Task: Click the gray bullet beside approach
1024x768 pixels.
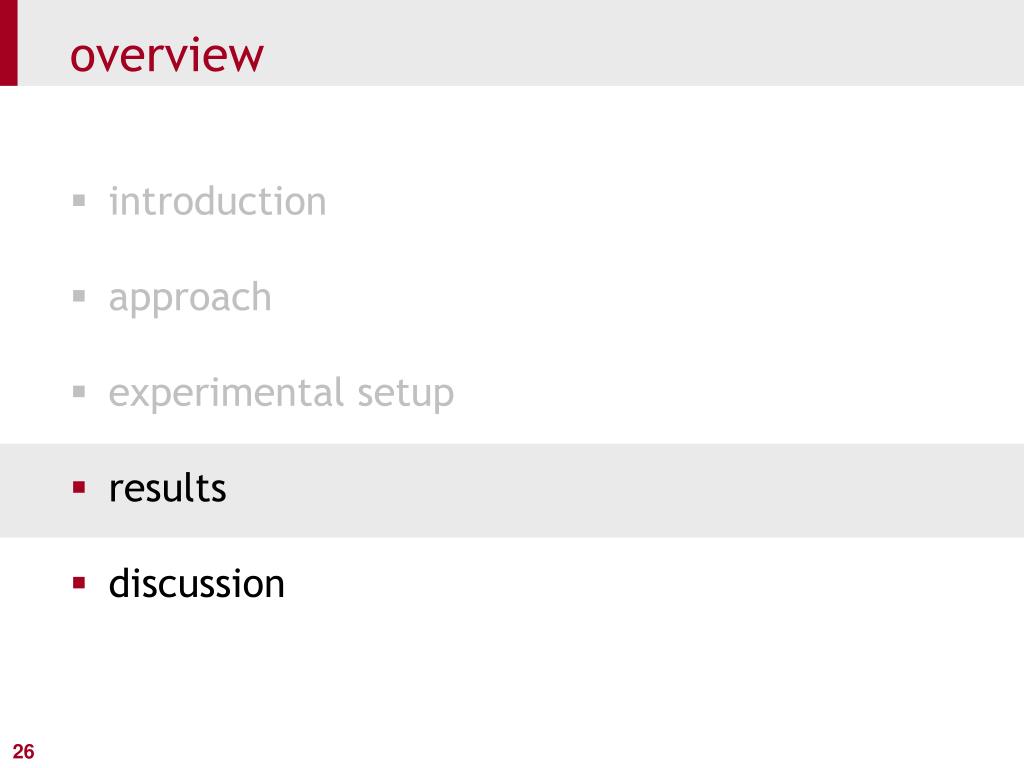Action: 79,296
